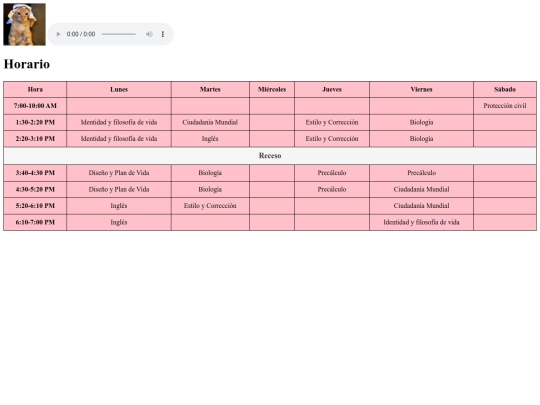Select the Jueves column header
The image size is (540, 405).
pos(332,90)
